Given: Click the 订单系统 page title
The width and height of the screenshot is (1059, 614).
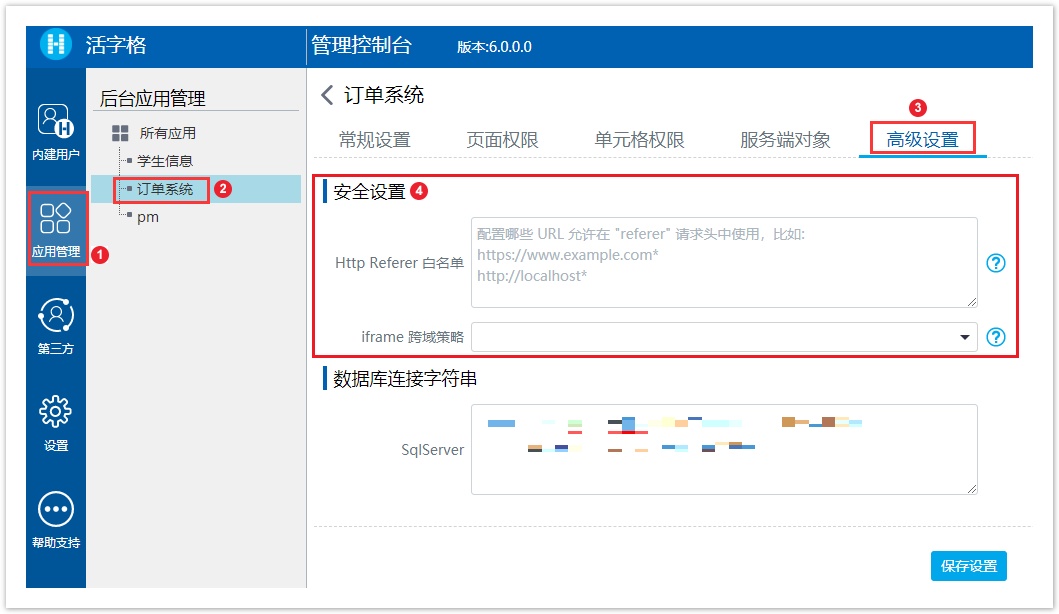Looking at the screenshot, I should pos(384,95).
